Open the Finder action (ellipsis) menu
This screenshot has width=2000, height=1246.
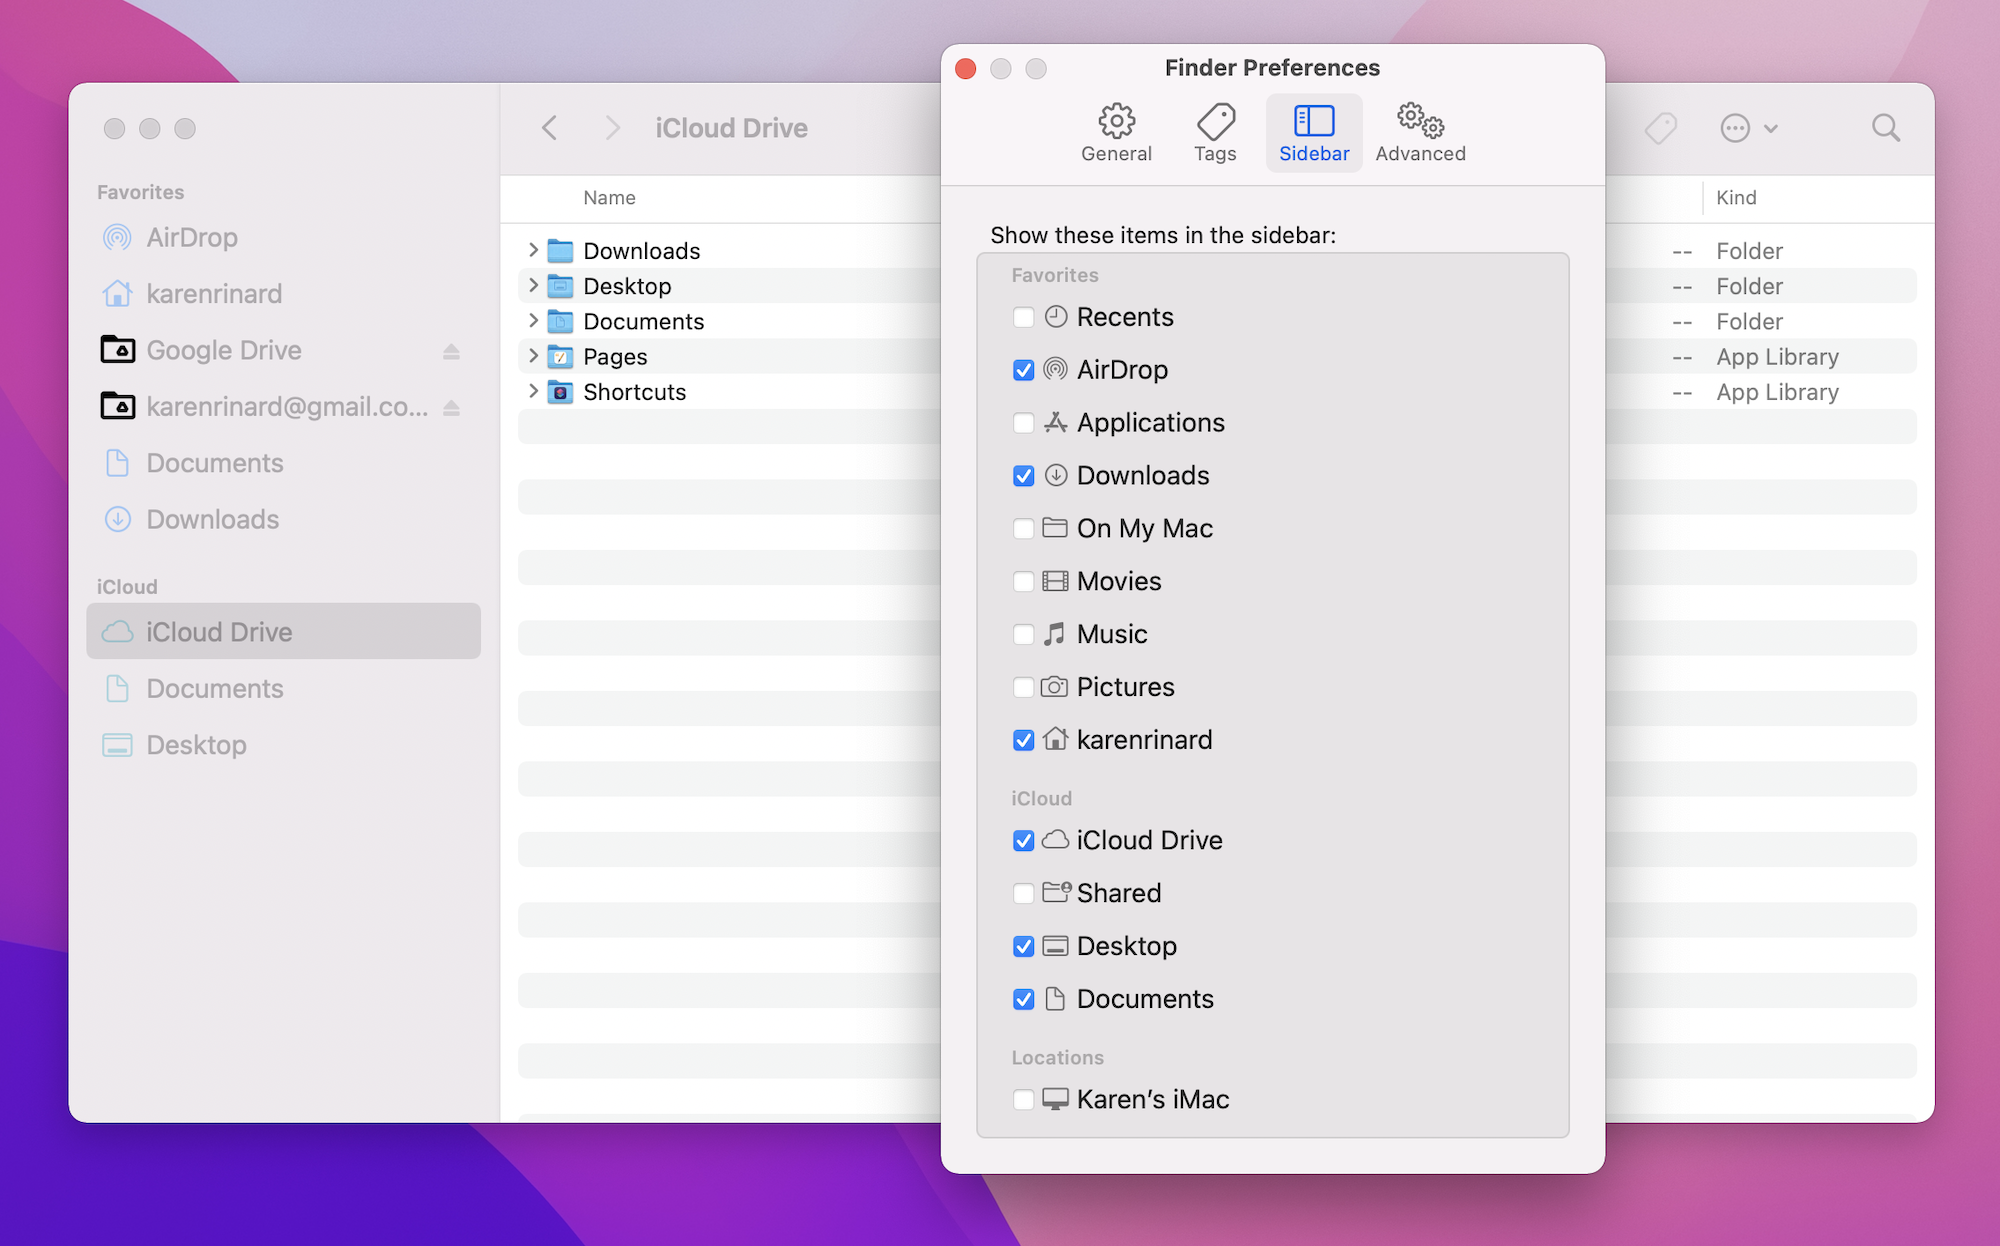(x=1748, y=128)
